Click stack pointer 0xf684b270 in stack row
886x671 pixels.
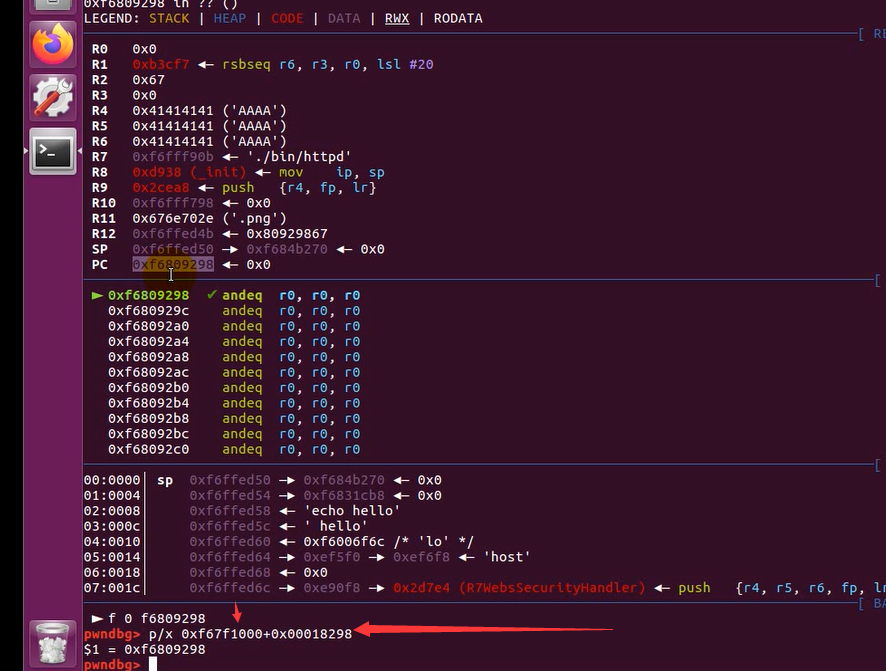click(344, 480)
